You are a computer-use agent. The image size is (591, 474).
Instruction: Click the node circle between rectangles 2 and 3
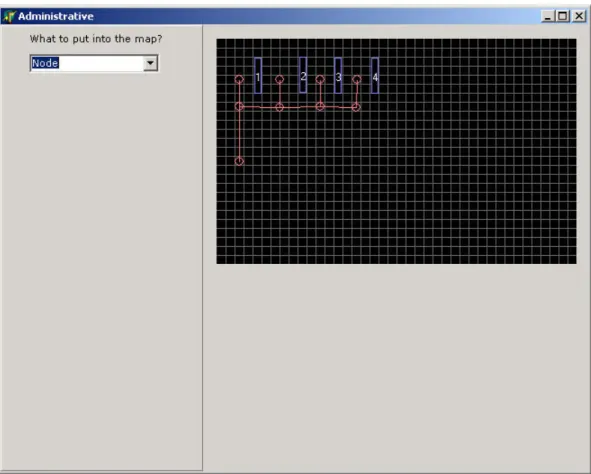tap(320, 79)
